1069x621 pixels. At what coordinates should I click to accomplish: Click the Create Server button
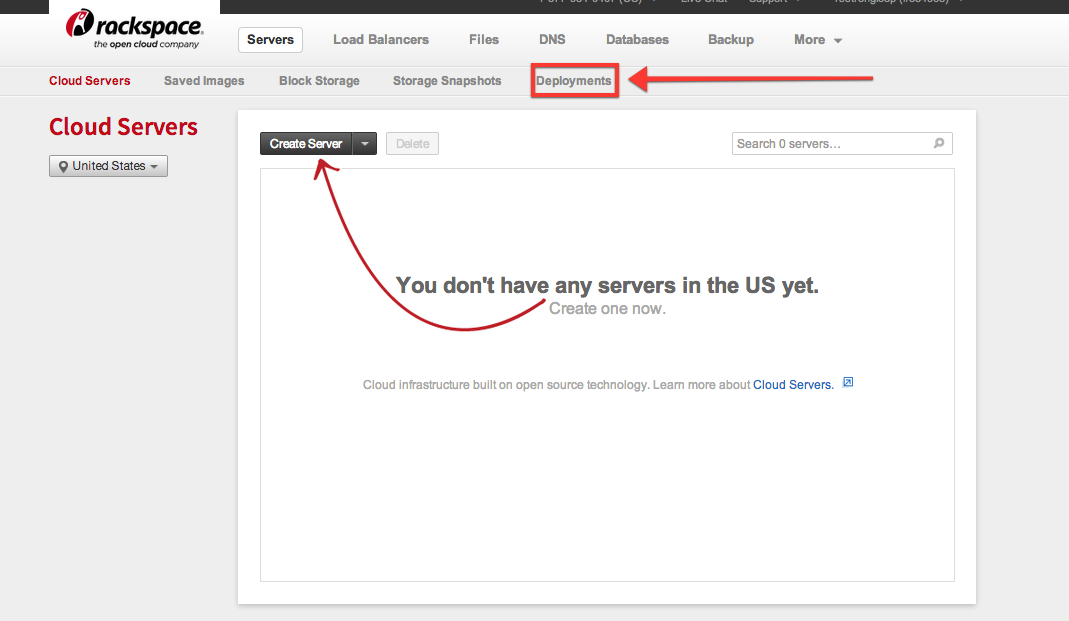(x=306, y=144)
